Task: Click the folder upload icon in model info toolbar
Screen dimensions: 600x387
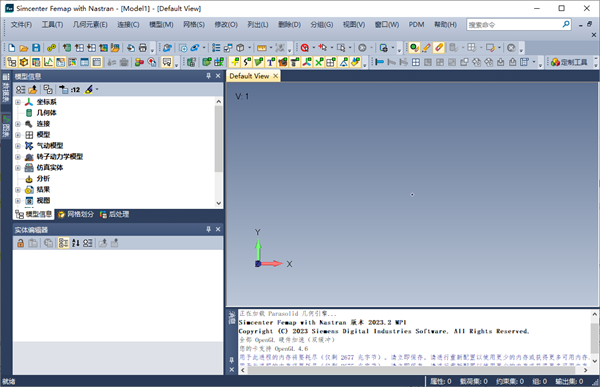Action: tap(33, 90)
